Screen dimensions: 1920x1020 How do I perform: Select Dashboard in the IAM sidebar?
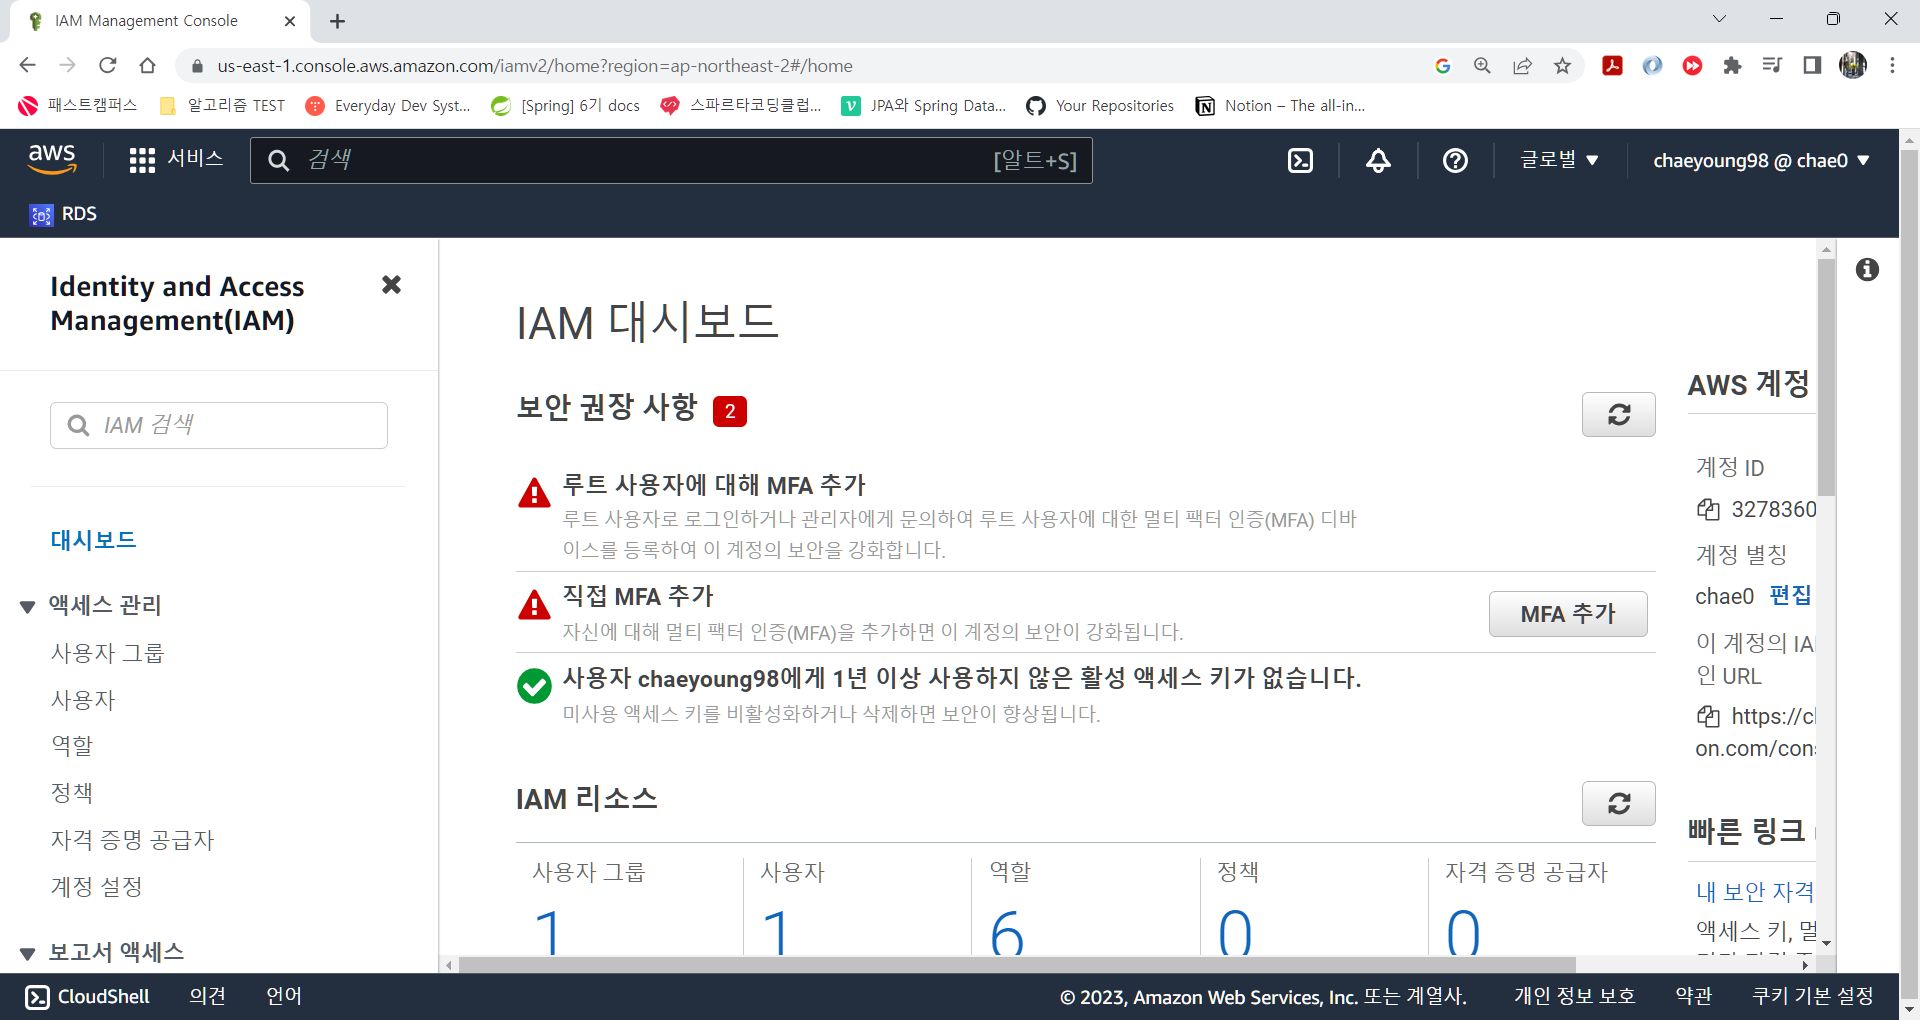(93, 540)
